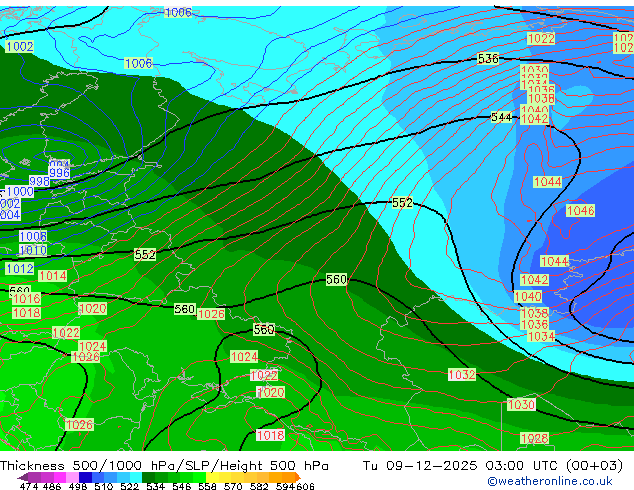
Task: Click the 570 legend value
Action: click(233, 486)
